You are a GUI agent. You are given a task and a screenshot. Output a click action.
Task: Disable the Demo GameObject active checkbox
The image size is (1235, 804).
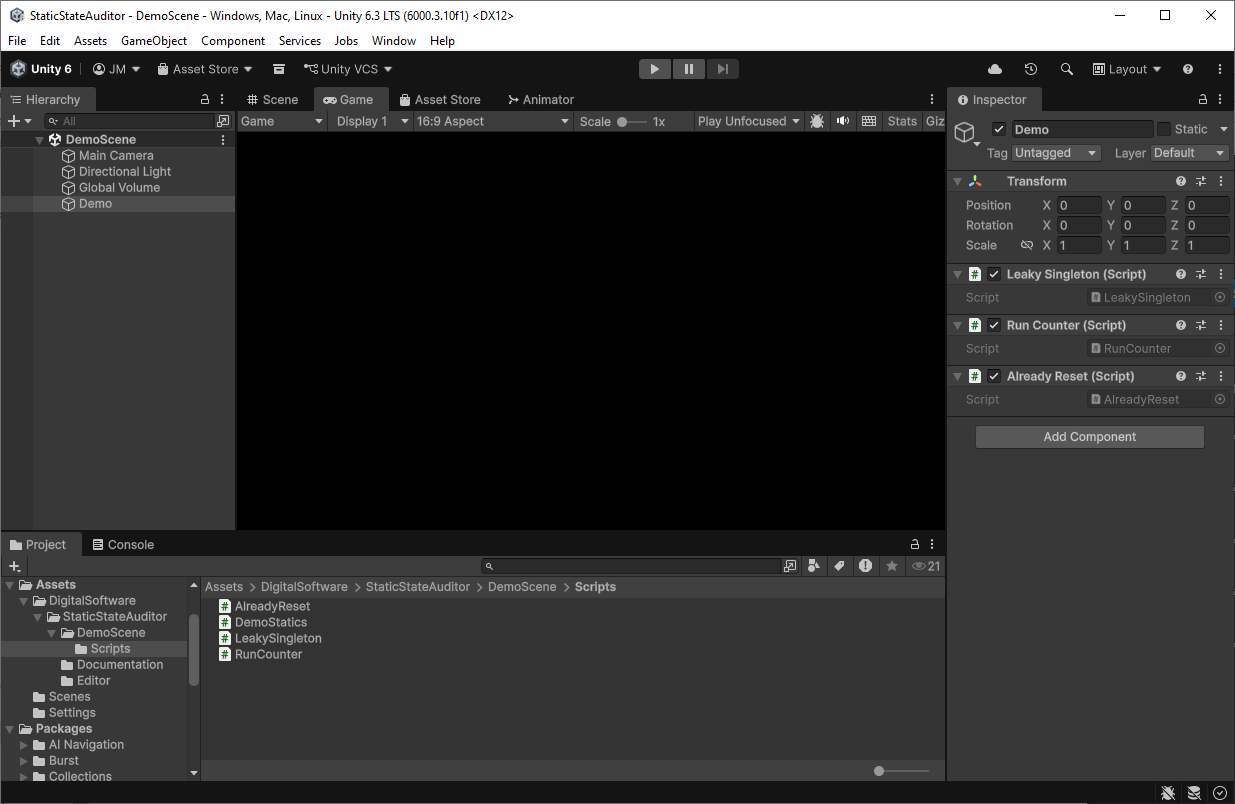(x=999, y=129)
